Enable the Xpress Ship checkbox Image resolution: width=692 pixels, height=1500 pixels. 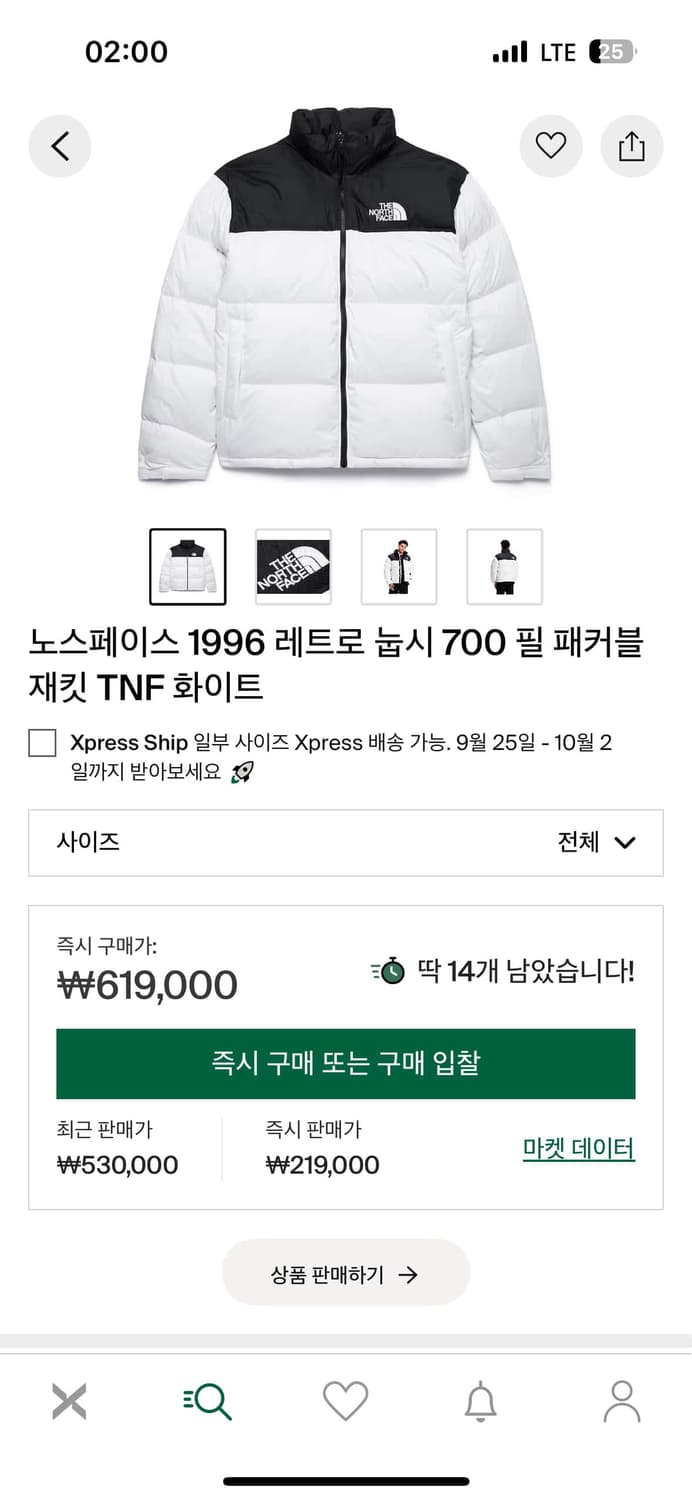pos(41,741)
